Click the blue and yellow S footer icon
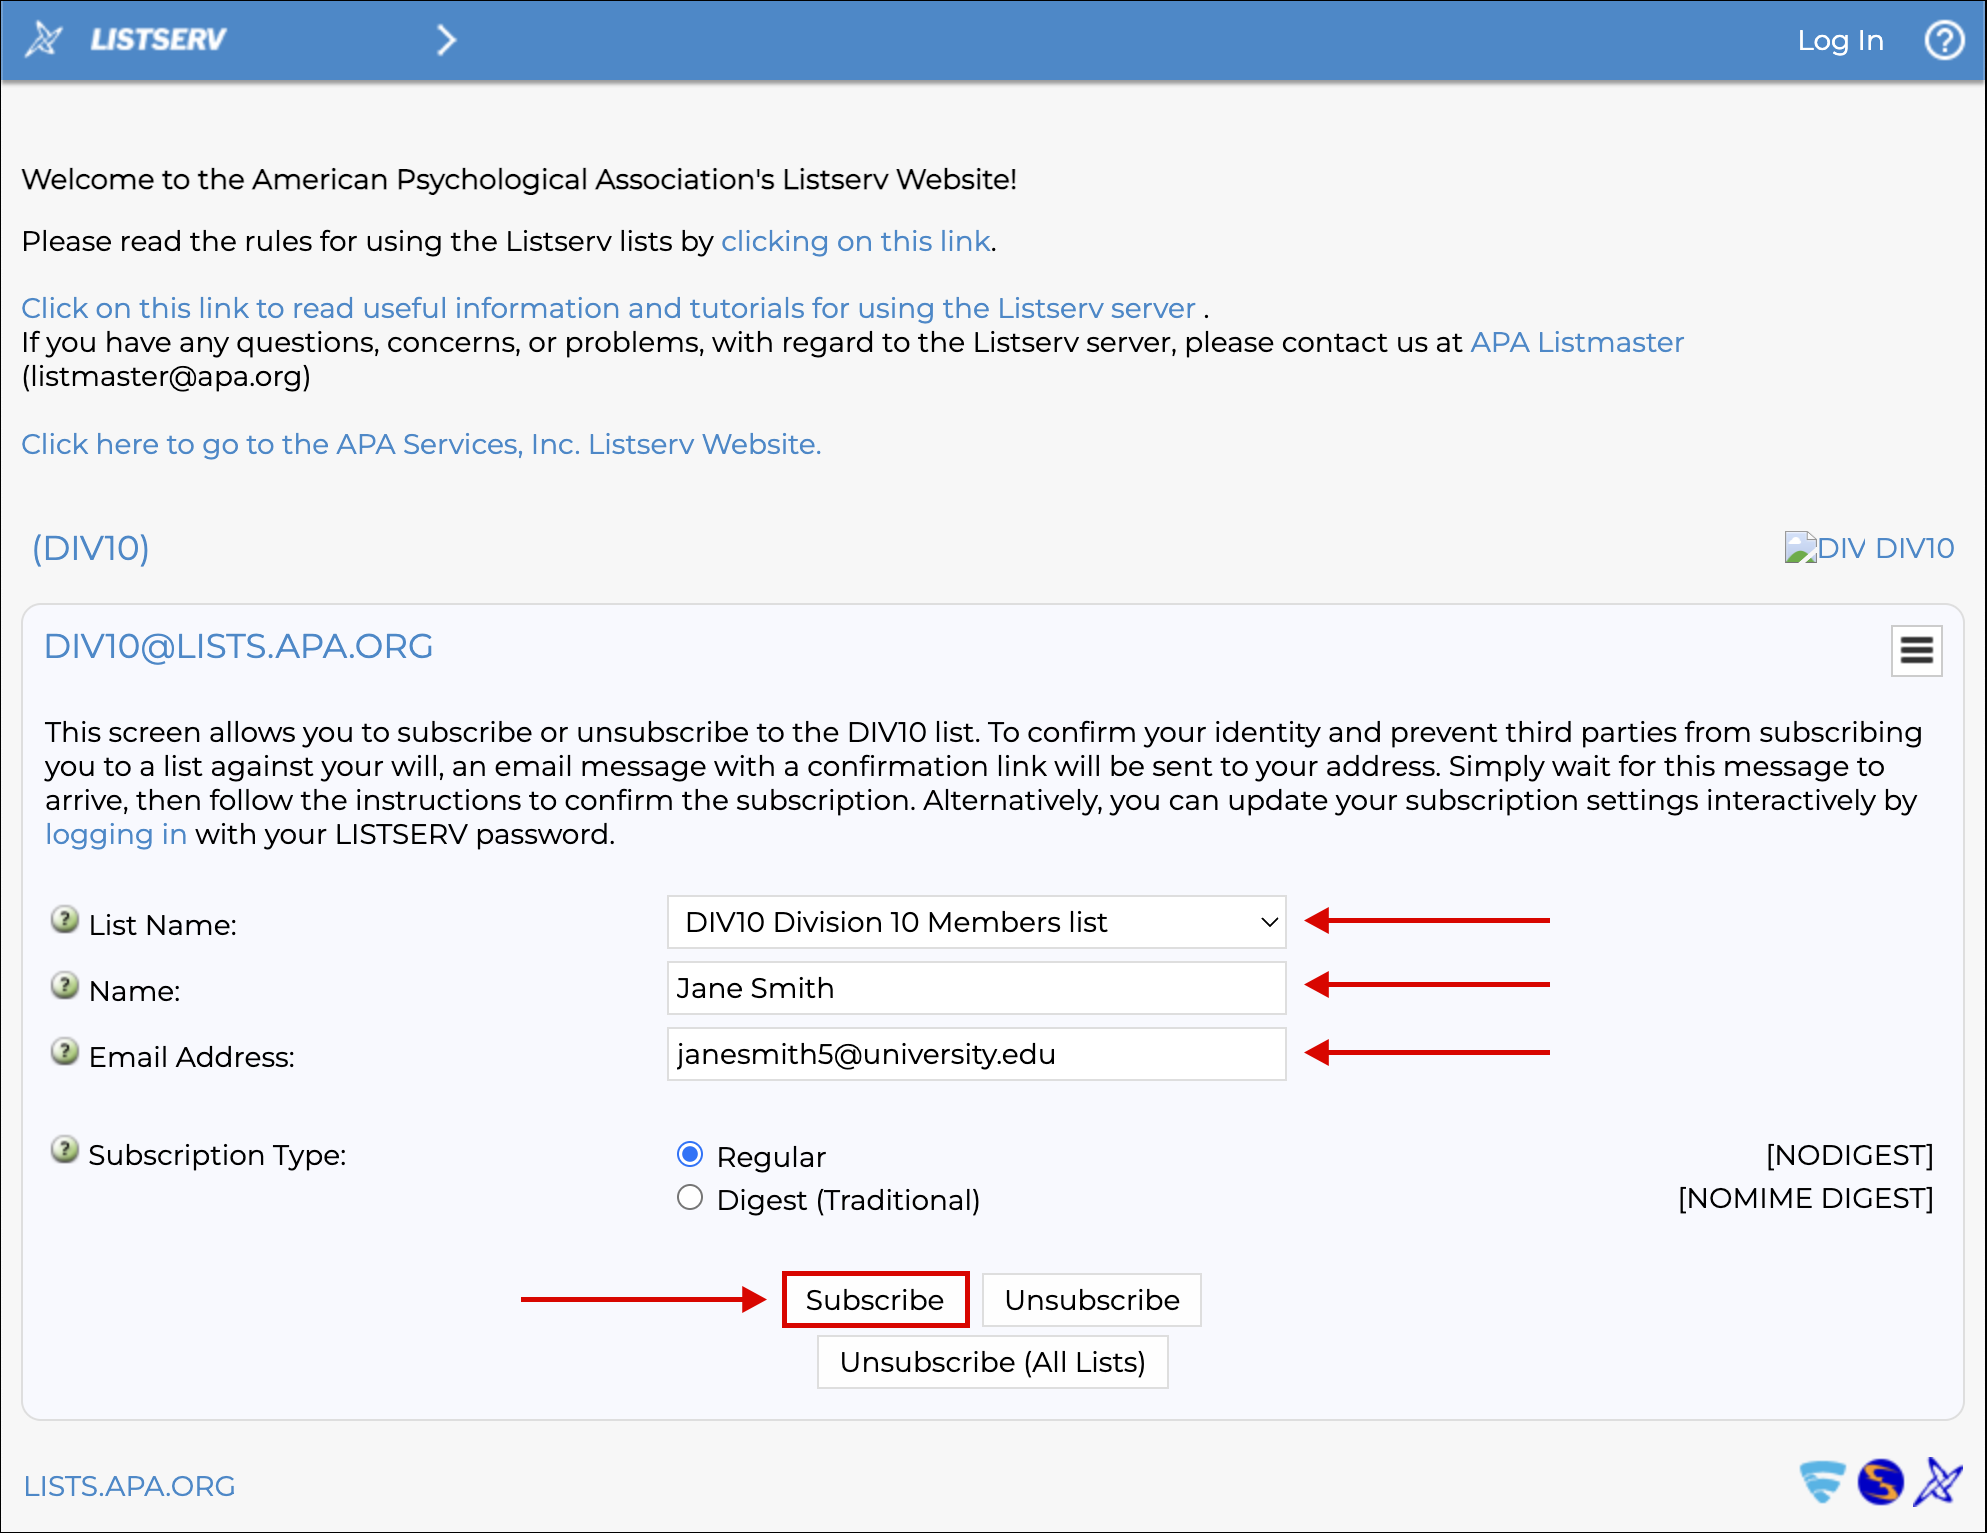This screenshot has width=1987, height=1533. point(1880,1482)
